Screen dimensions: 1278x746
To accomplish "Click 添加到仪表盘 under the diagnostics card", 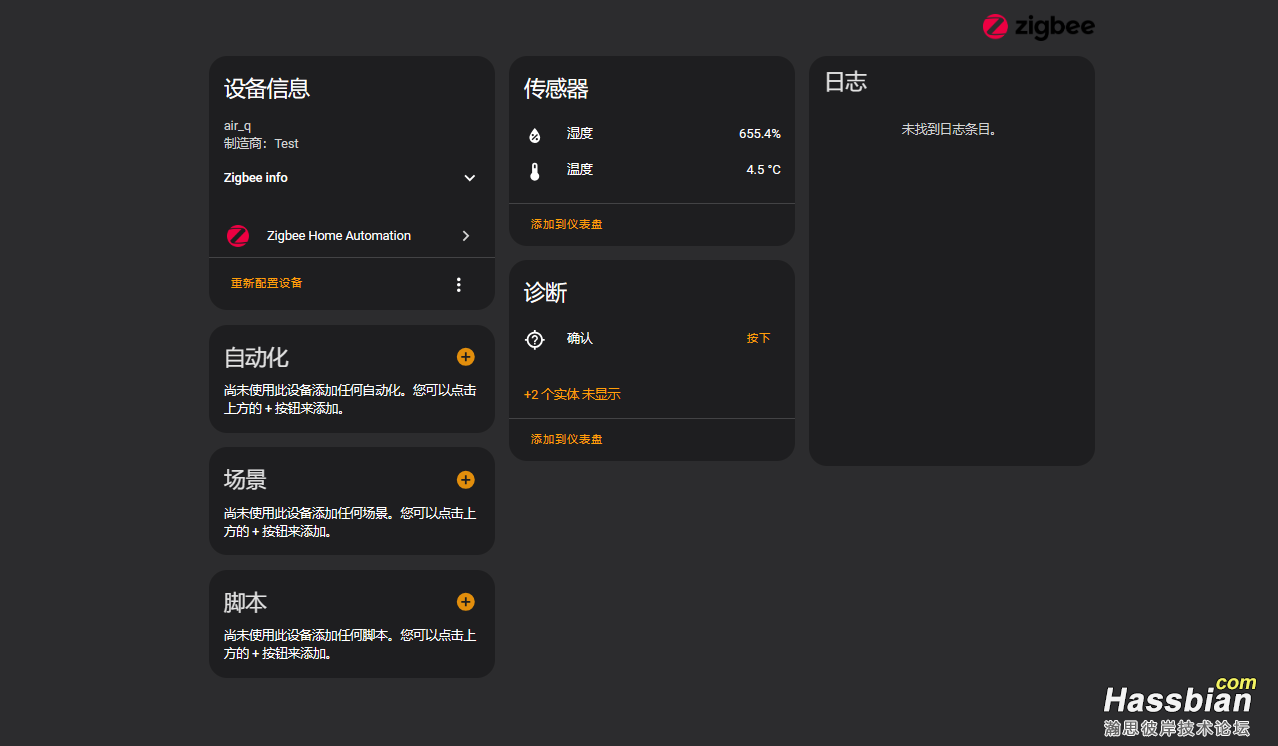I will tap(567, 440).
